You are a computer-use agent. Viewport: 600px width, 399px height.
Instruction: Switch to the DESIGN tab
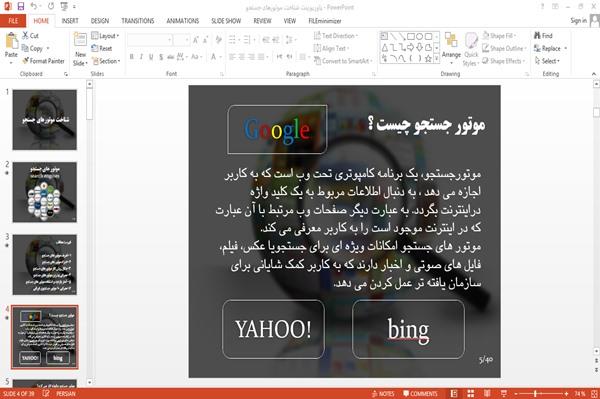(100, 21)
